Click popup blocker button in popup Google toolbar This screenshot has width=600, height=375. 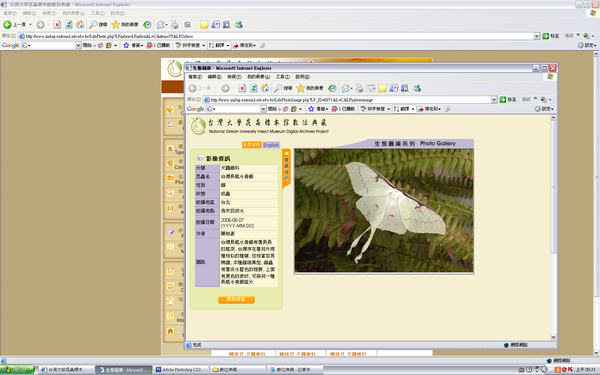click(x=343, y=109)
